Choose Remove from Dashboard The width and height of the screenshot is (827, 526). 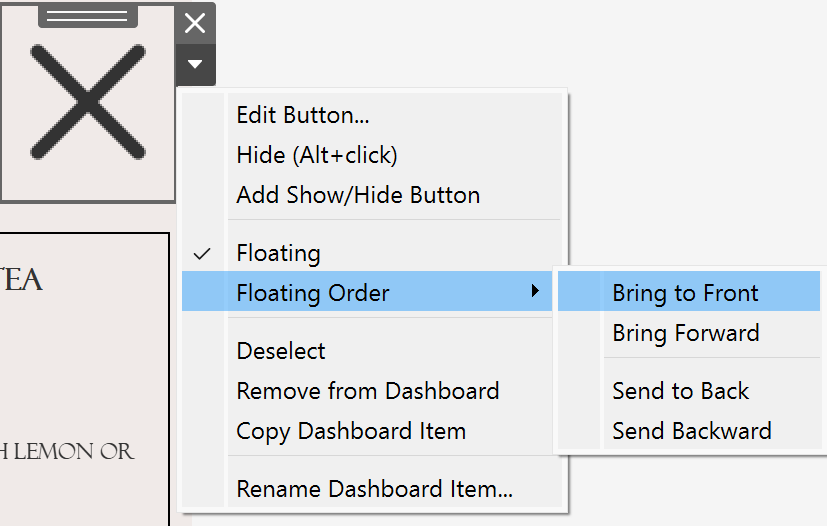[367, 391]
